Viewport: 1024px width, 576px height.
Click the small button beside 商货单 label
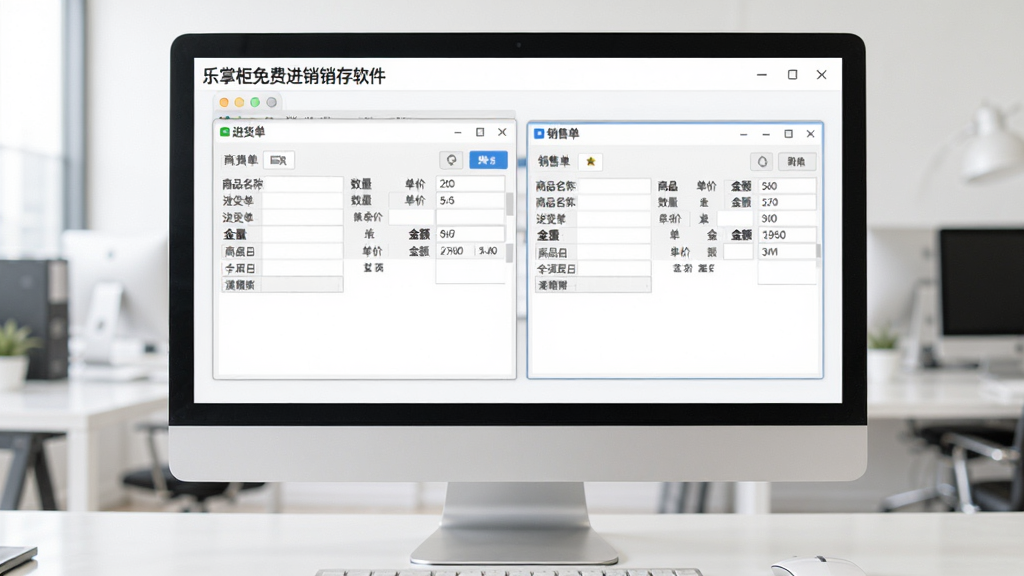pos(279,160)
